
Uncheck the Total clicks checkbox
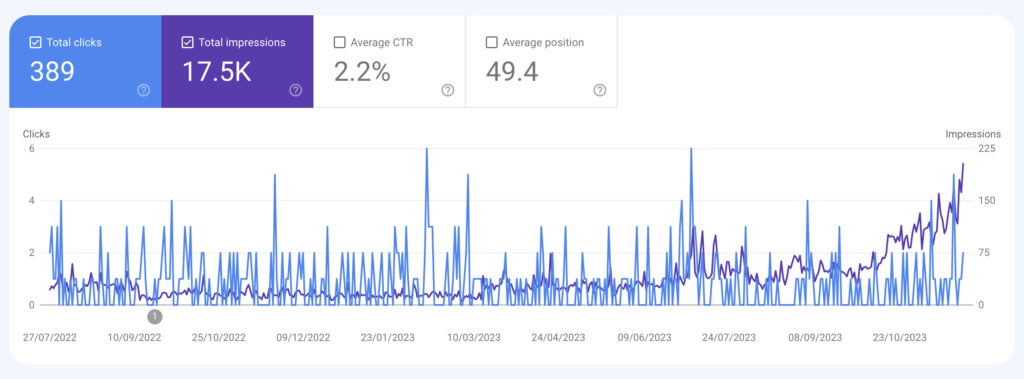pos(35,42)
